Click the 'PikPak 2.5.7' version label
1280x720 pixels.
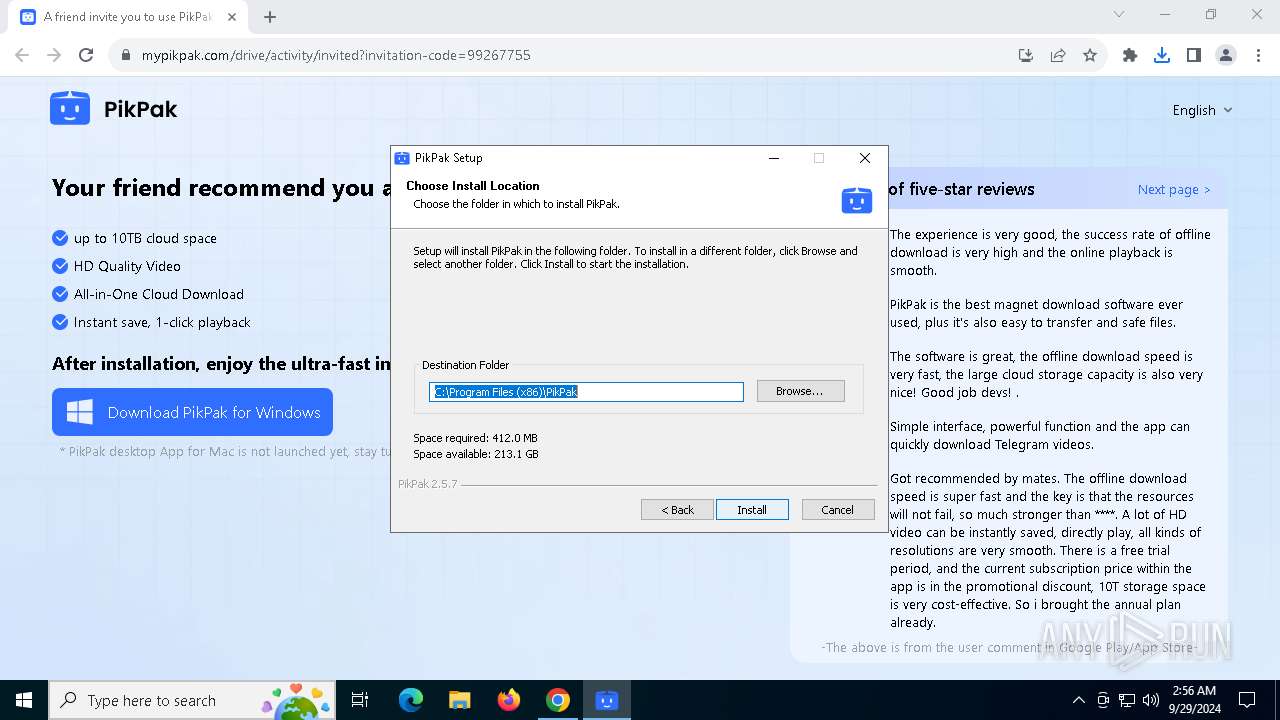click(x=428, y=484)
